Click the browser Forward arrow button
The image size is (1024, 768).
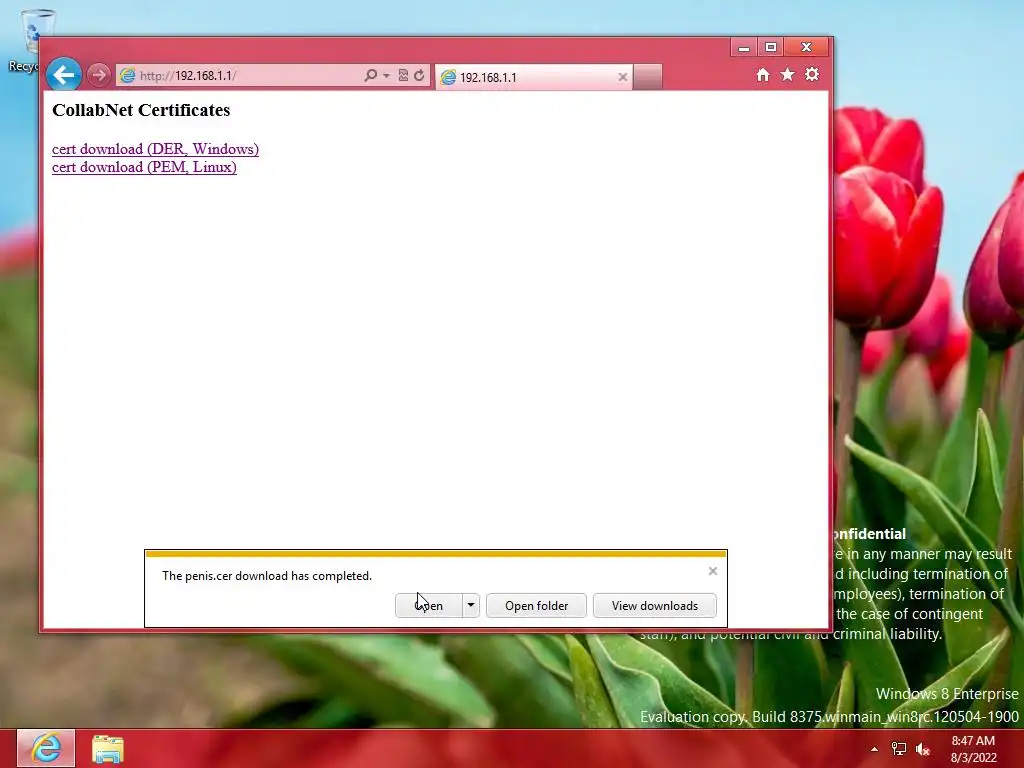point(99,75)
